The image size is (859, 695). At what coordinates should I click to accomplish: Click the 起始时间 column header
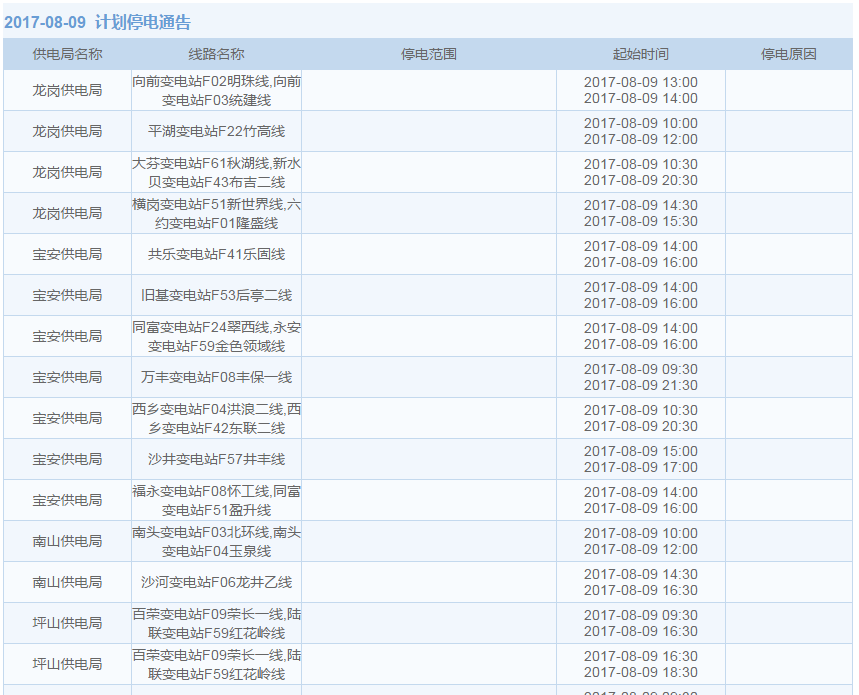[640, 54]
